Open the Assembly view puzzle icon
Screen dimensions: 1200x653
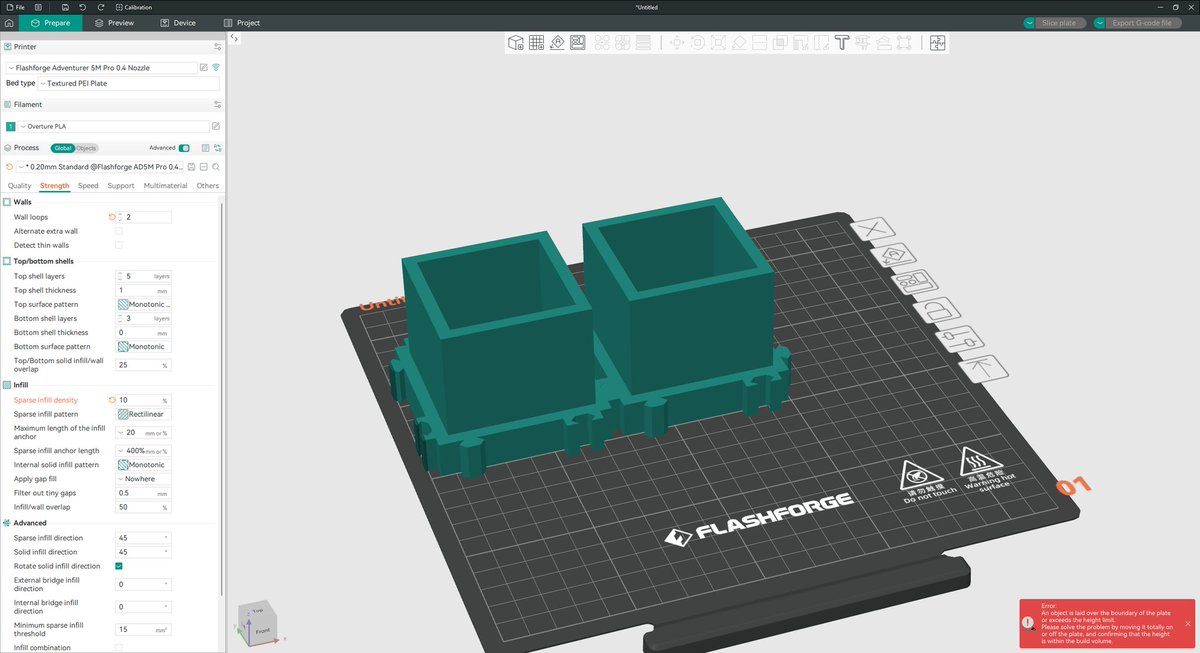click(x=937, y=43)
